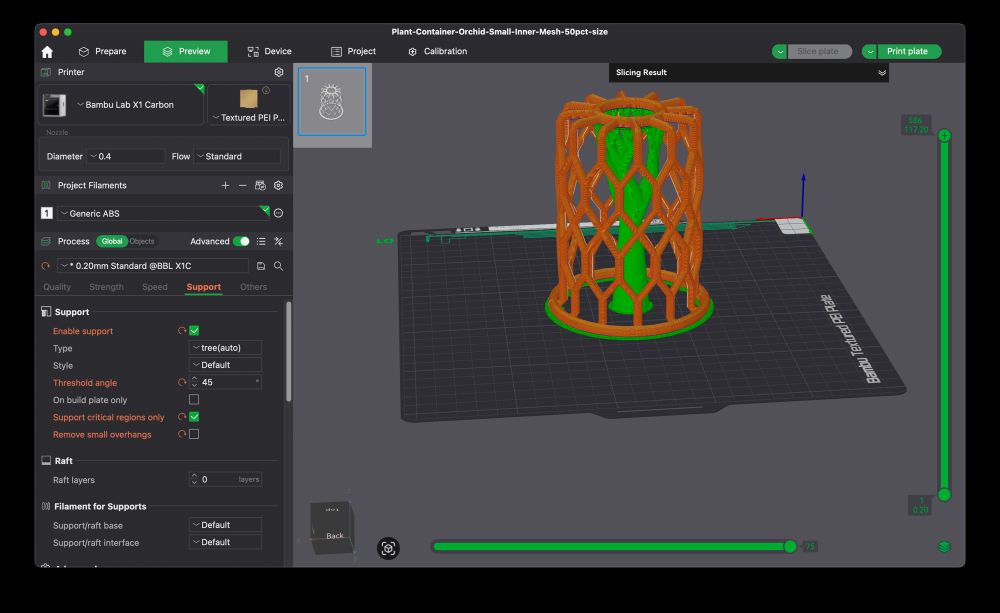Click the Print plate button
This screenshot has height=613, width=1000.
point(907,52)
